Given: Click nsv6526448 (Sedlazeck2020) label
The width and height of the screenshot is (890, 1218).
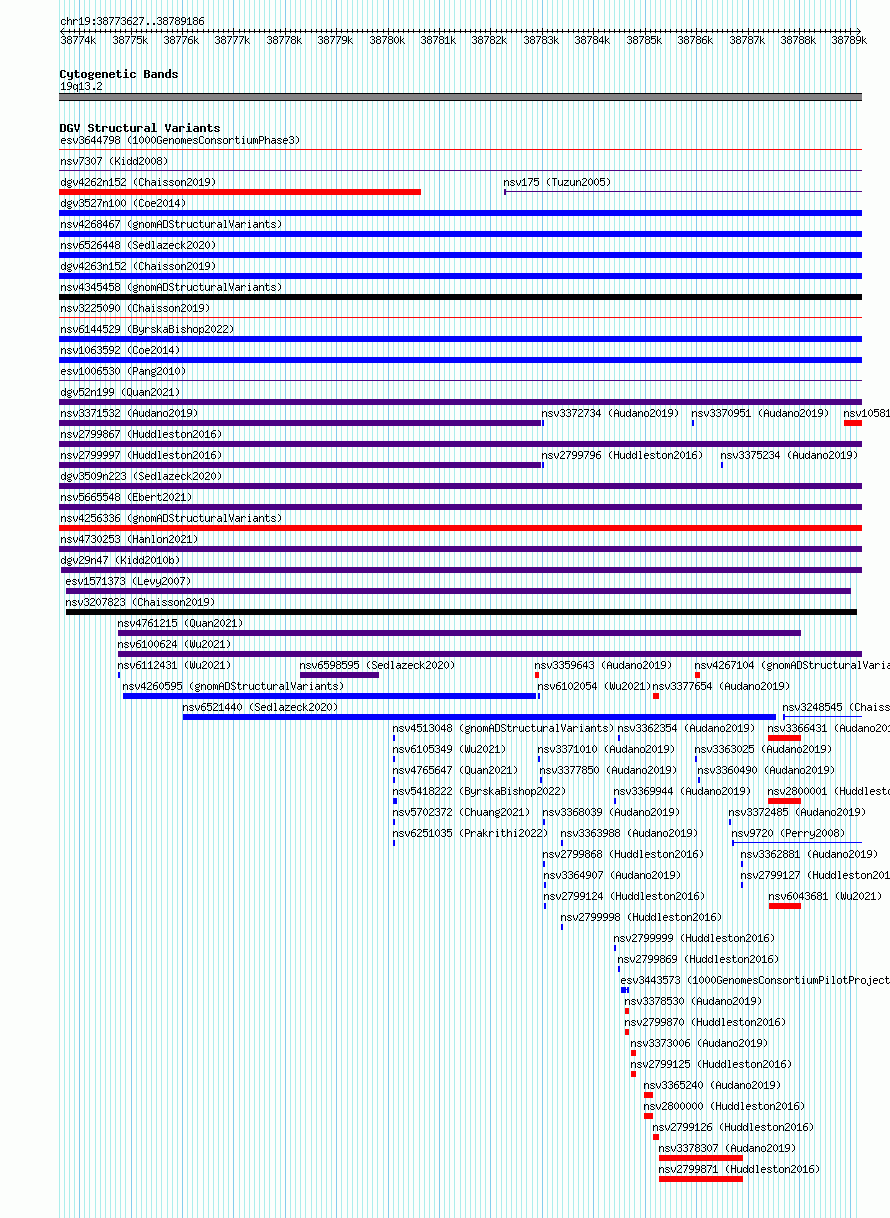Looking at the screenshot, I should [138, 245].
